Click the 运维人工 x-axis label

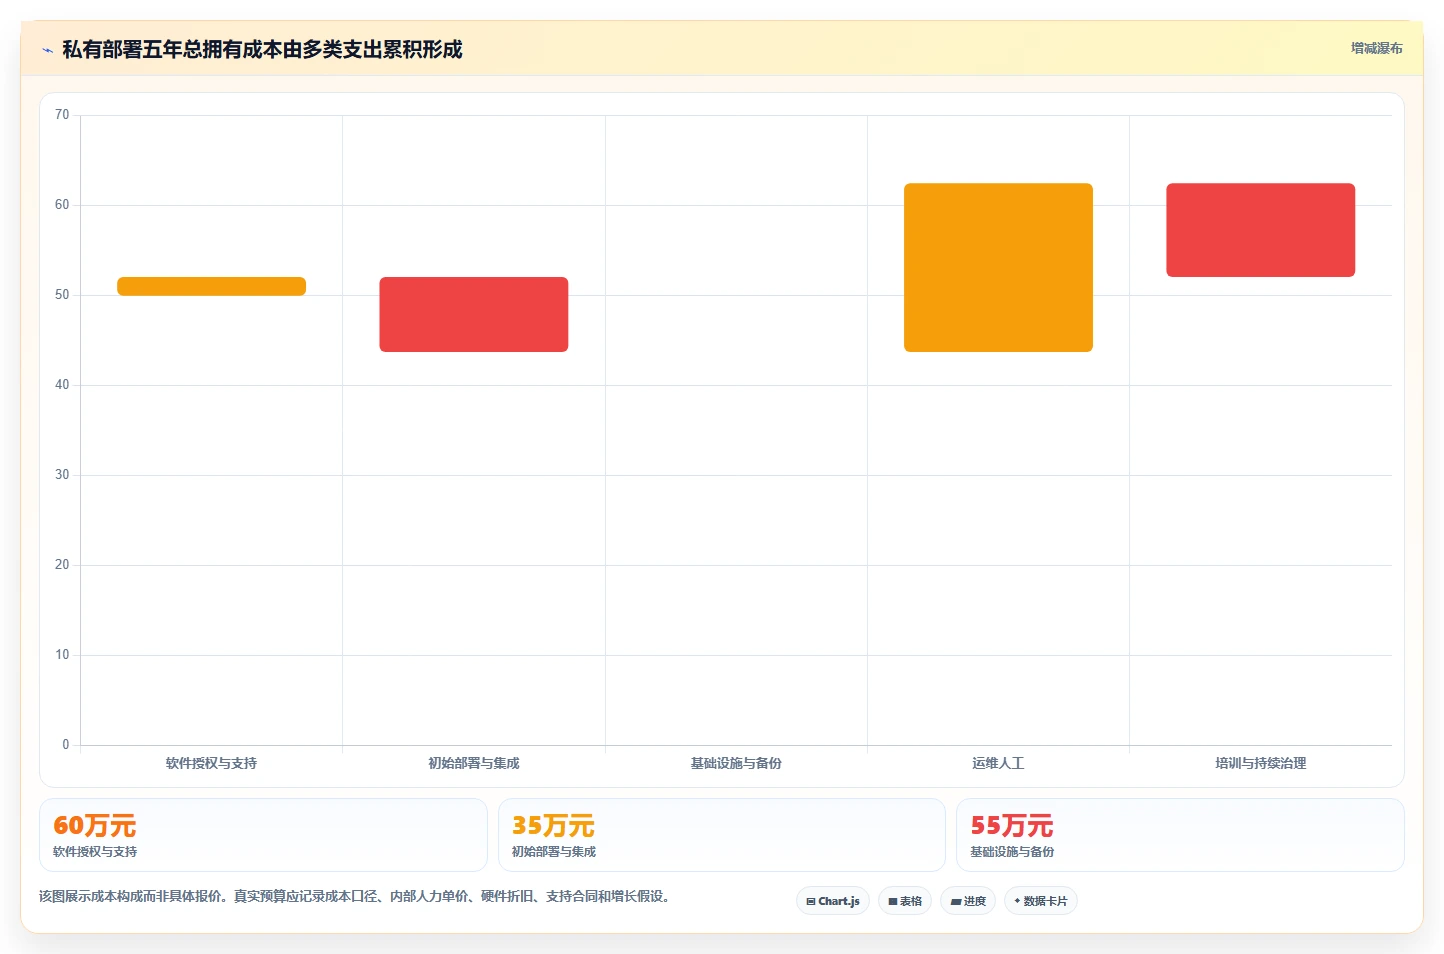pos(998,763)
